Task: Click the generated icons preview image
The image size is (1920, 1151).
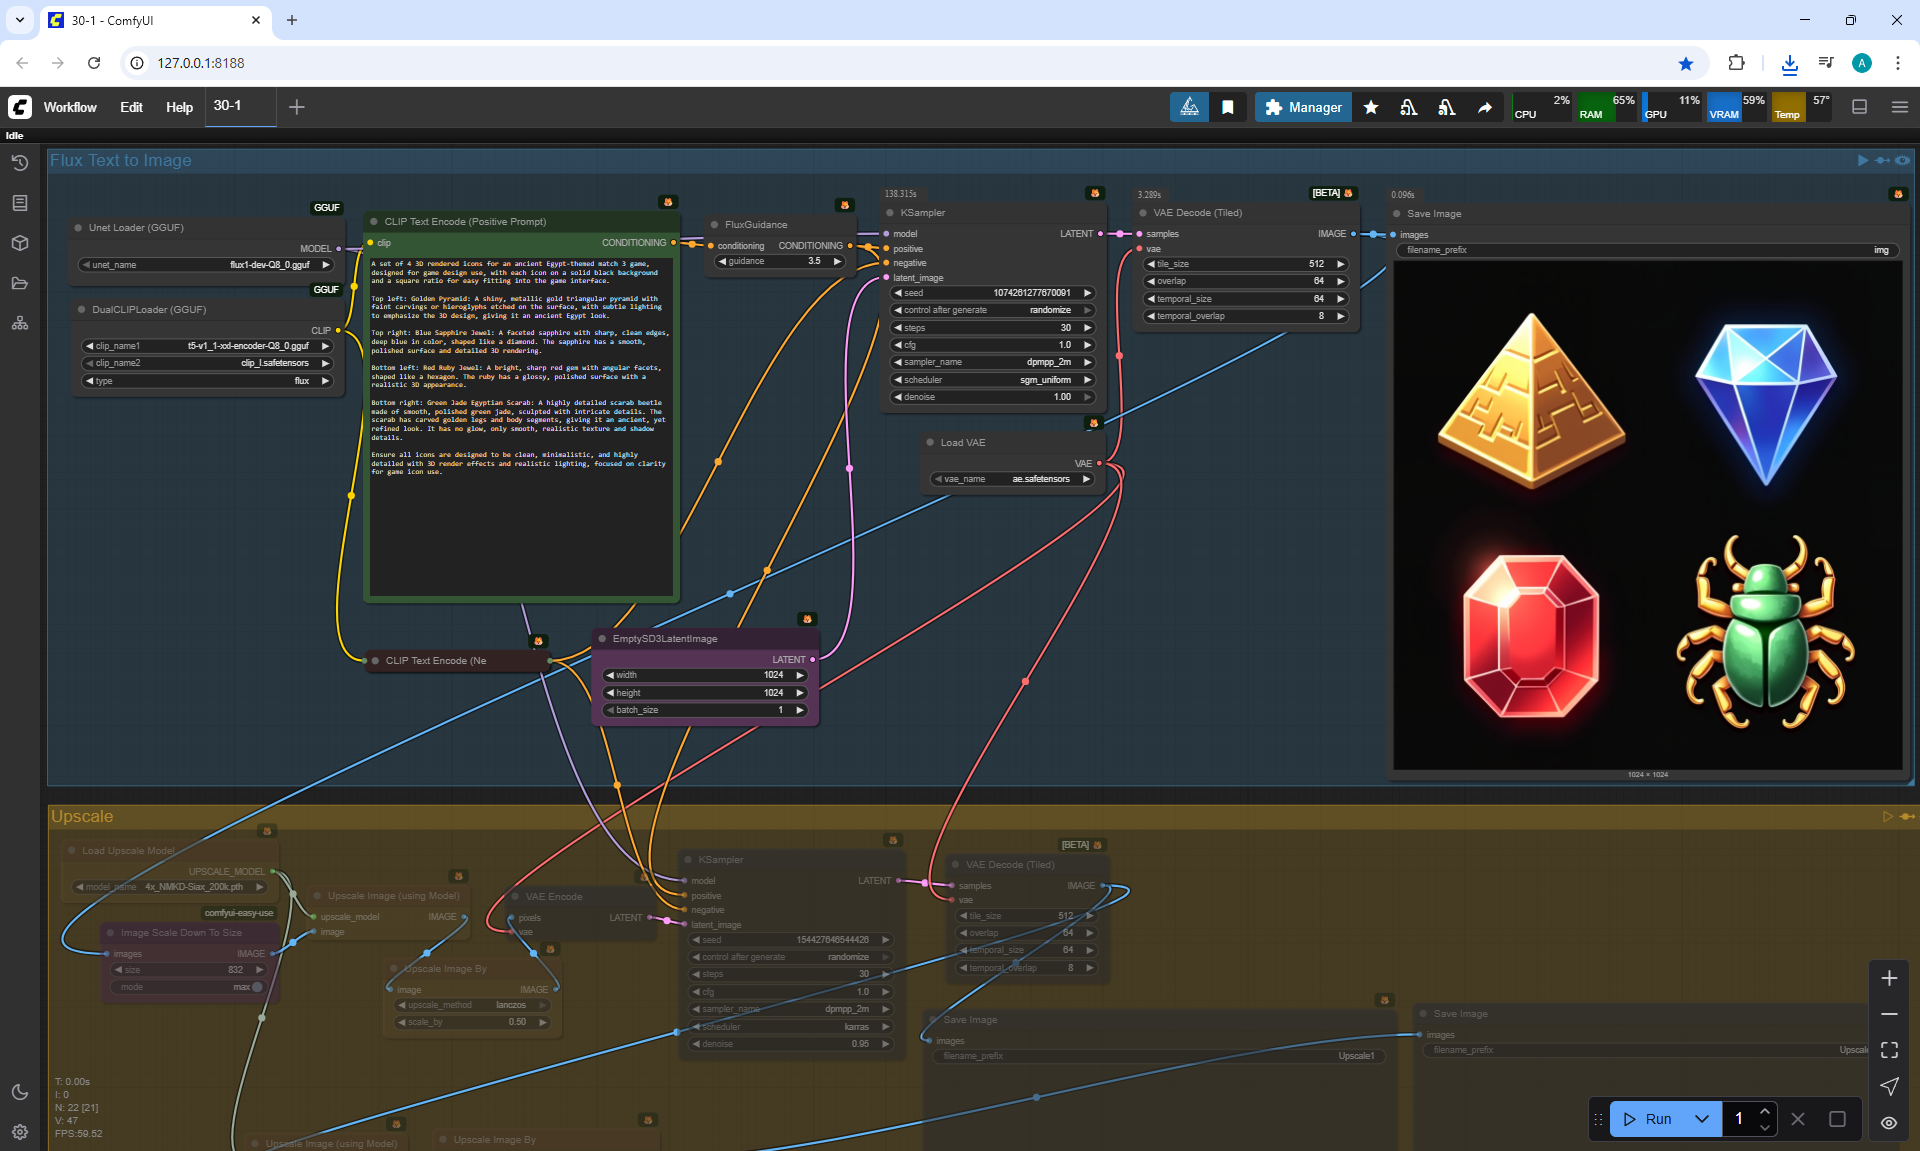Action: 1647,515
